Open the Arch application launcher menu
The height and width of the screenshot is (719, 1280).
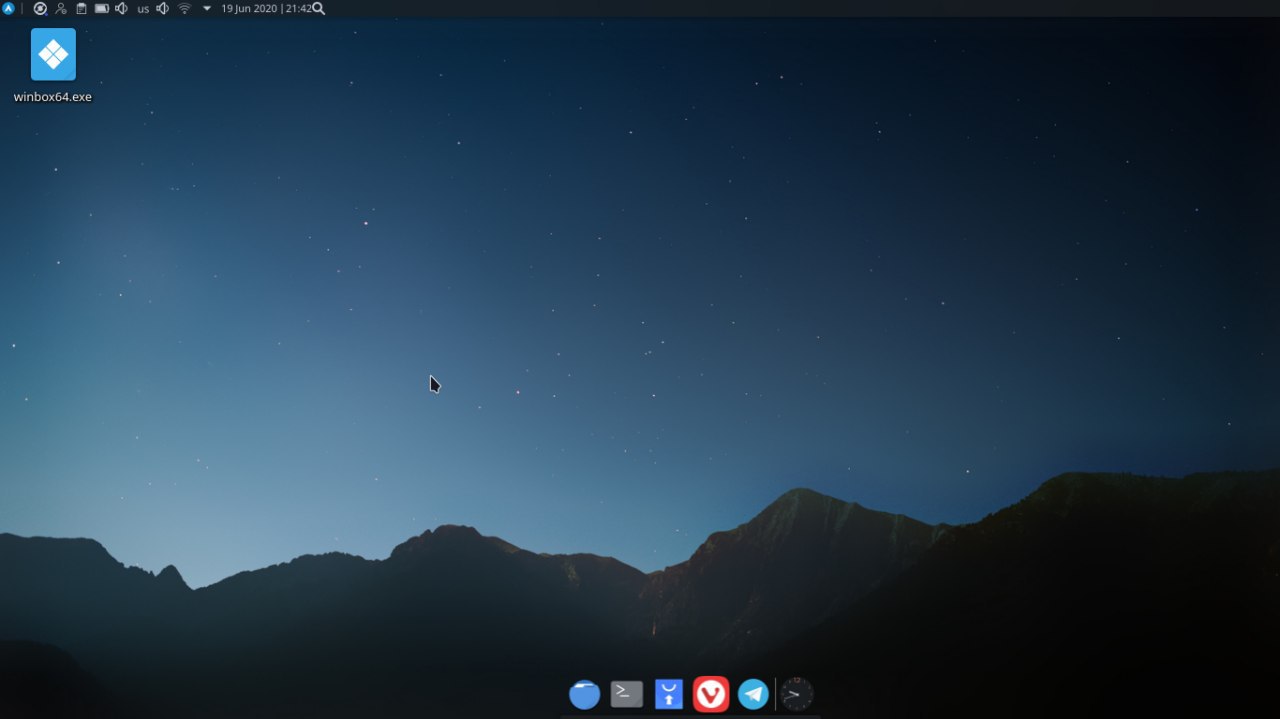coord(8,8)
